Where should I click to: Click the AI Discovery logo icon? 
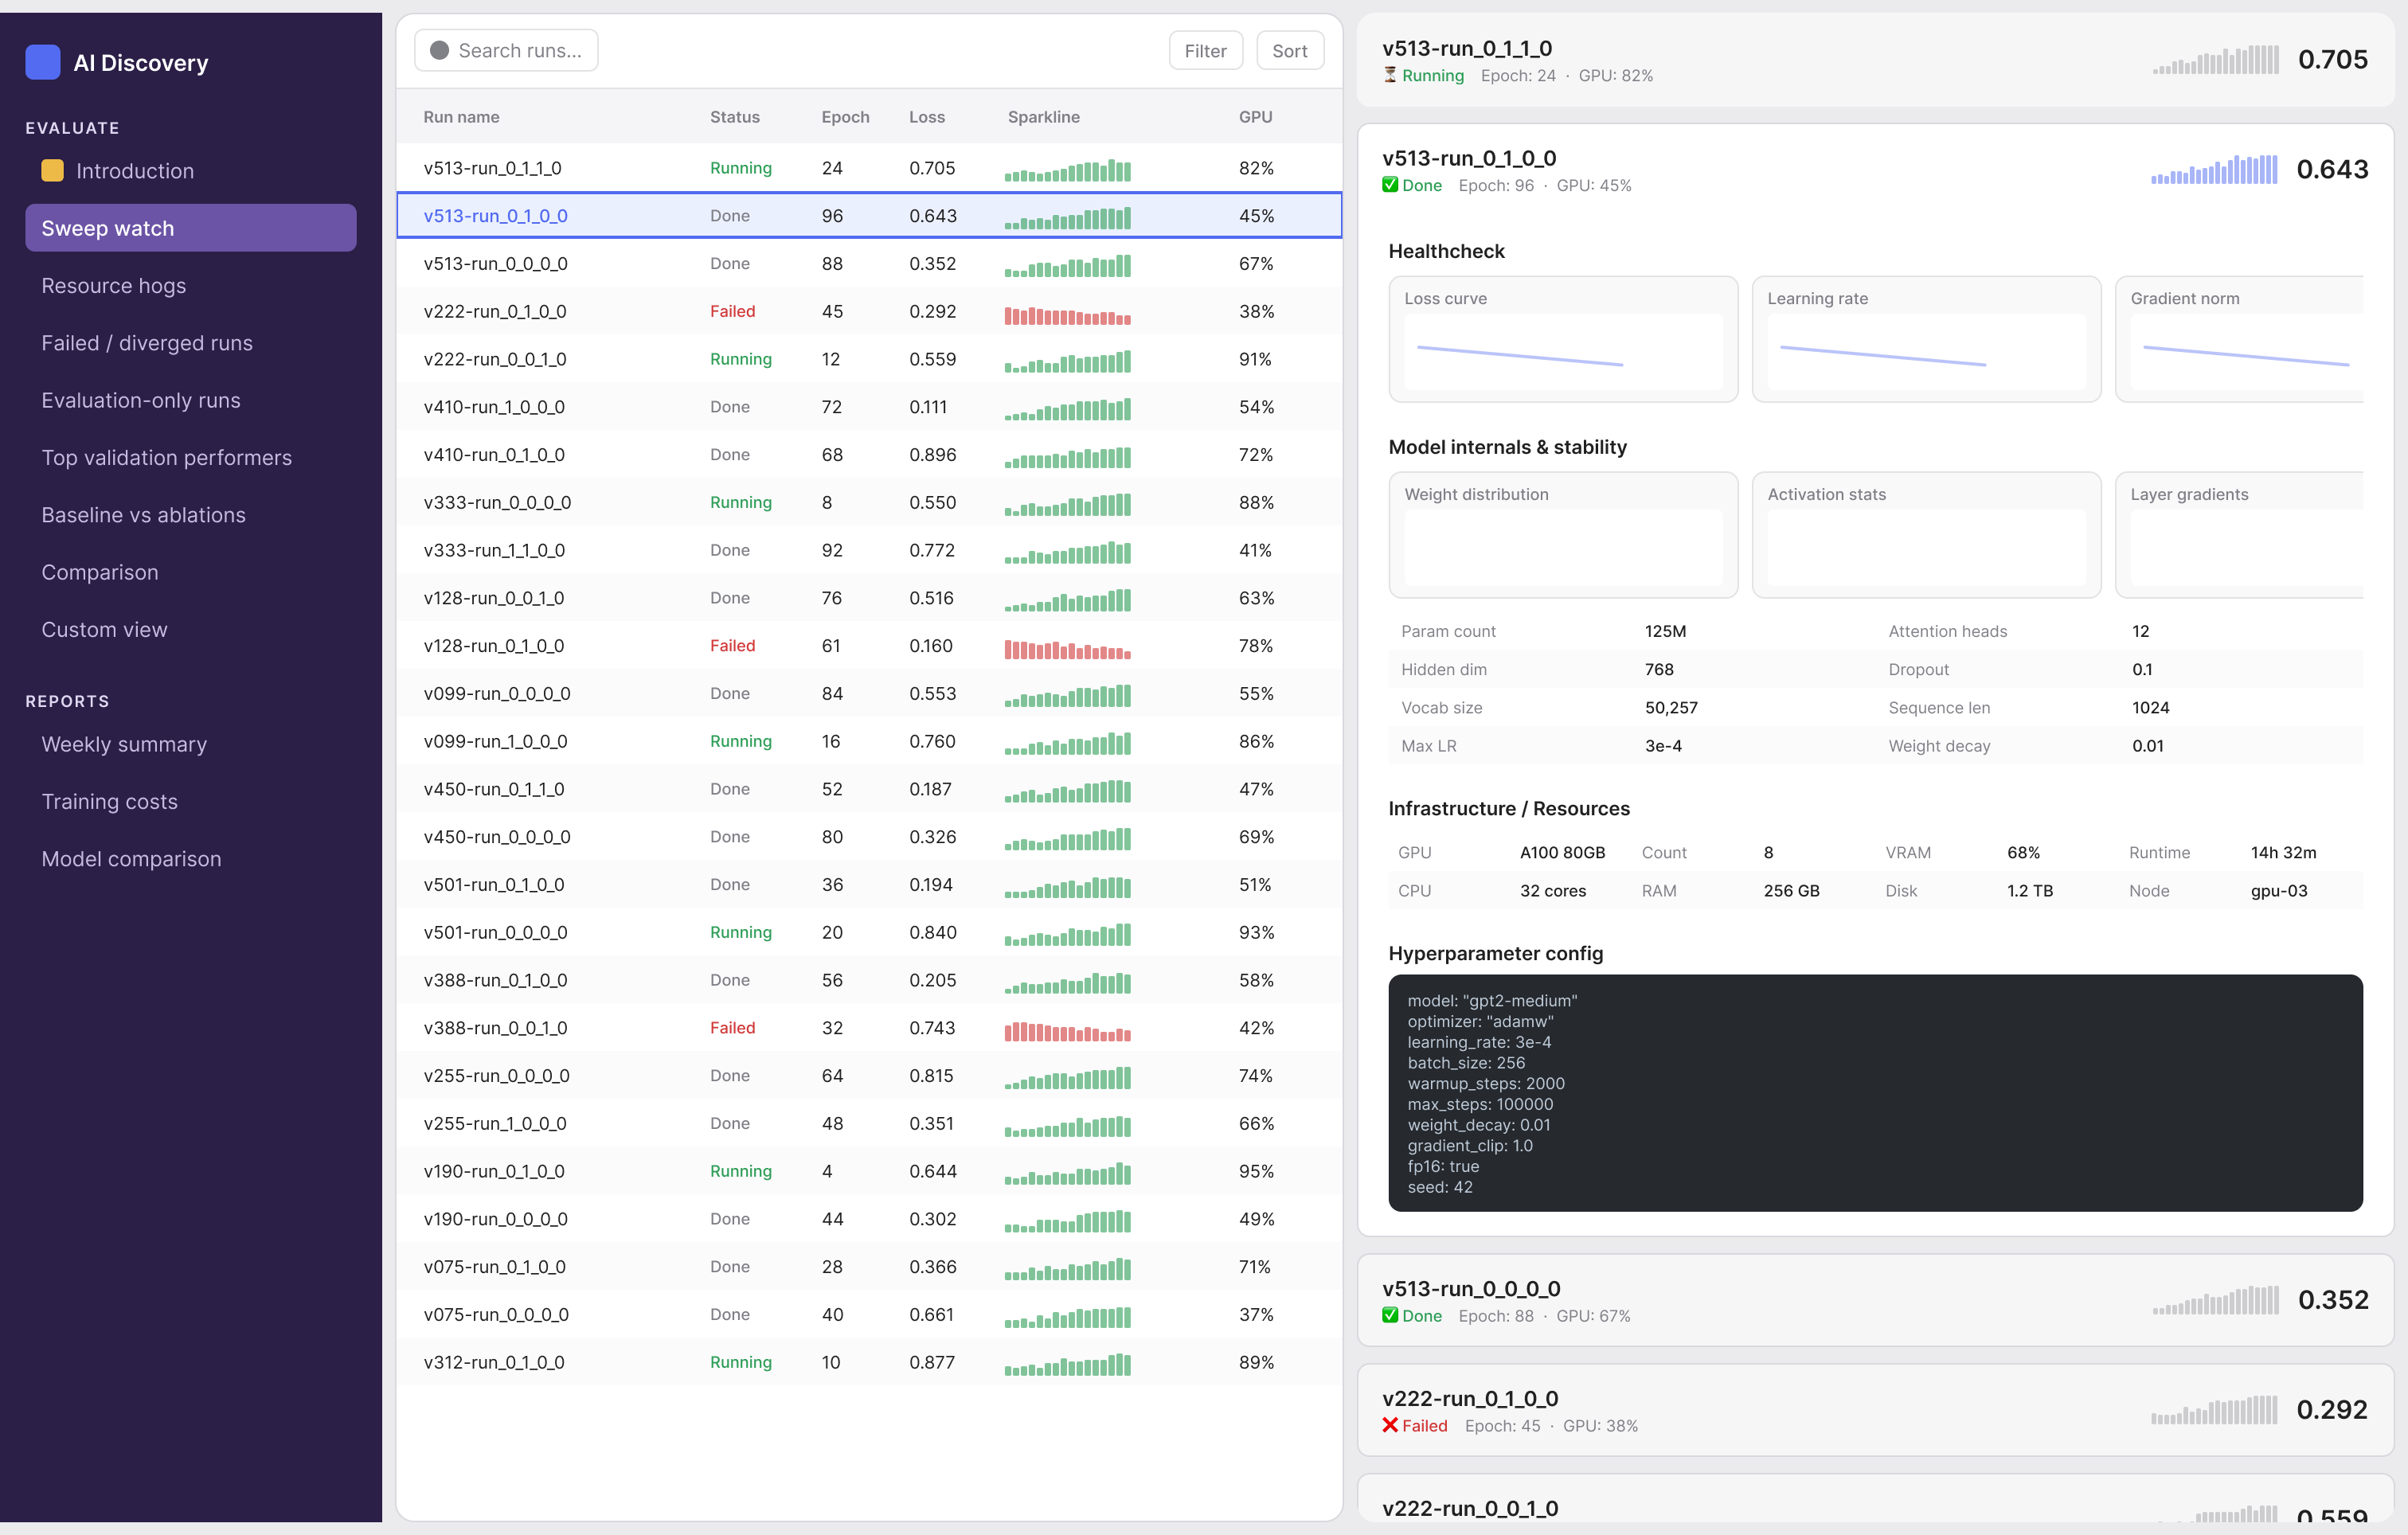click(x=43, y=62)
